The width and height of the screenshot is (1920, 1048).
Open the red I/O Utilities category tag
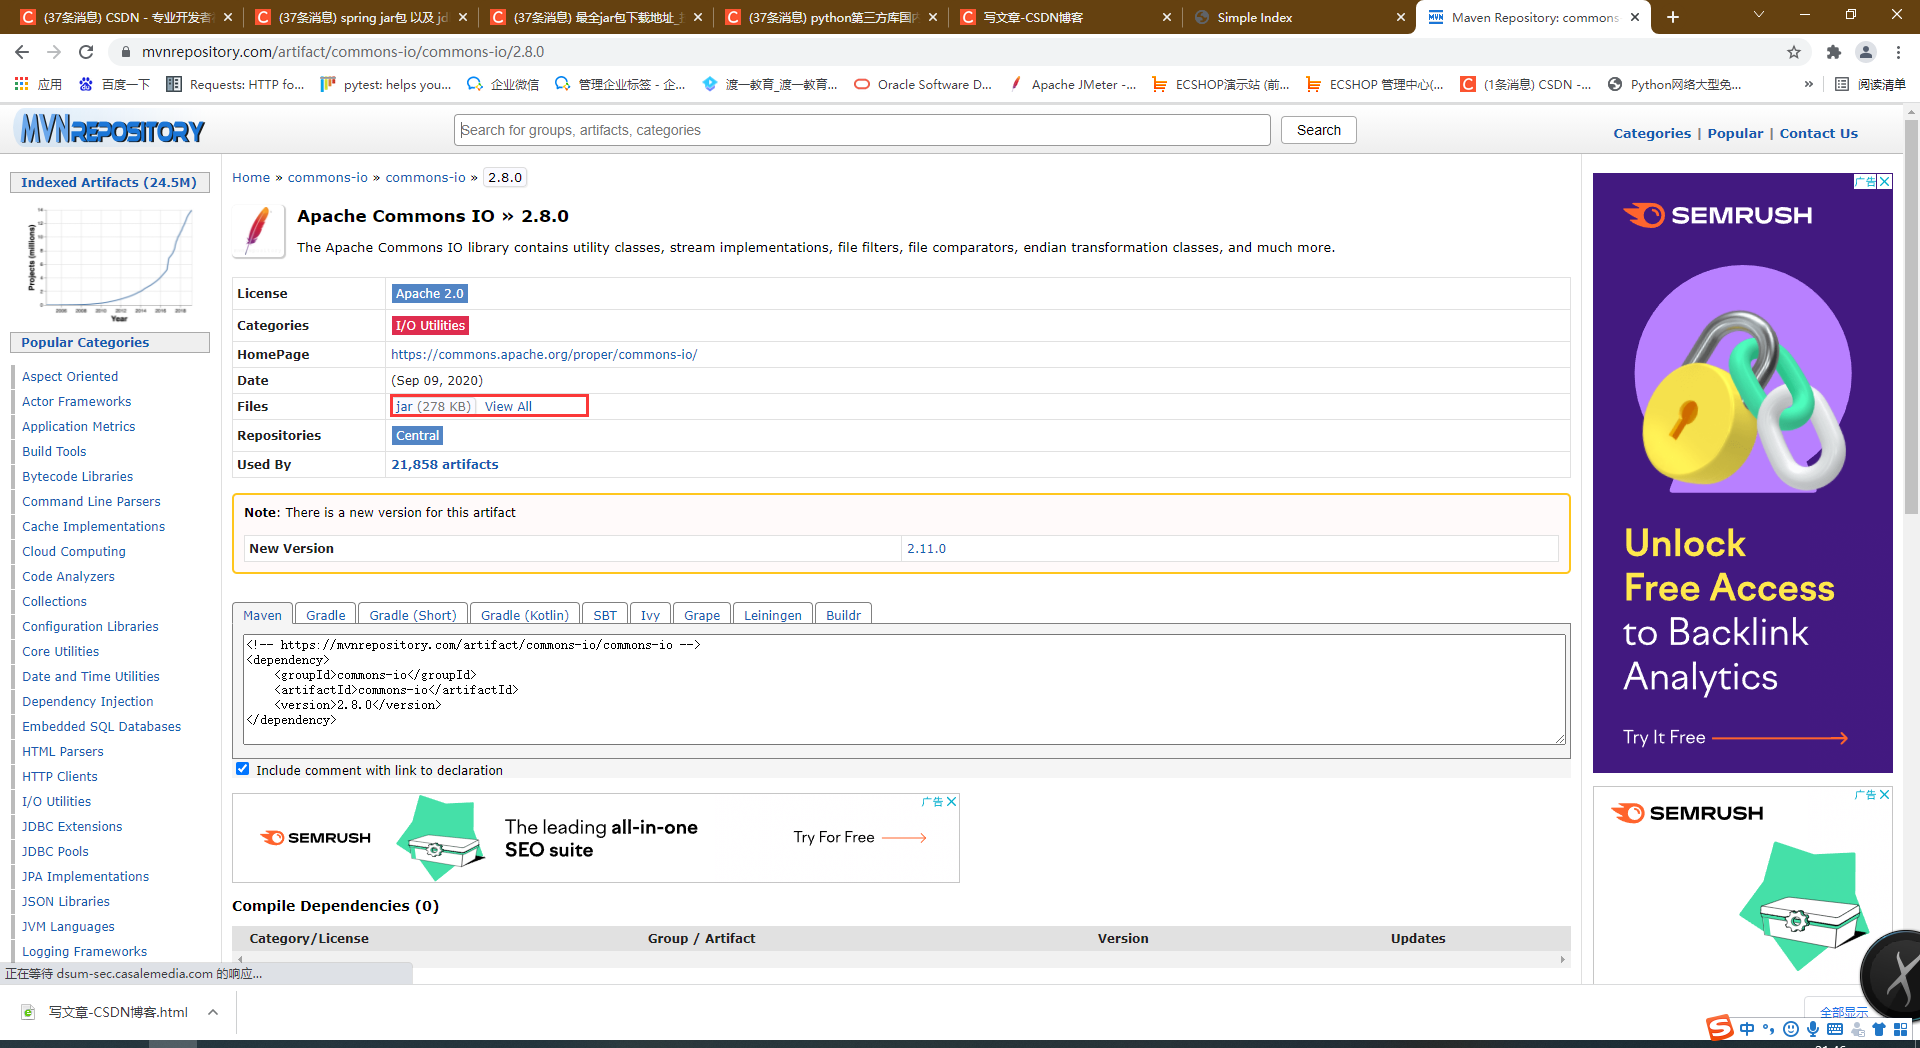click(x=430, y=325)
